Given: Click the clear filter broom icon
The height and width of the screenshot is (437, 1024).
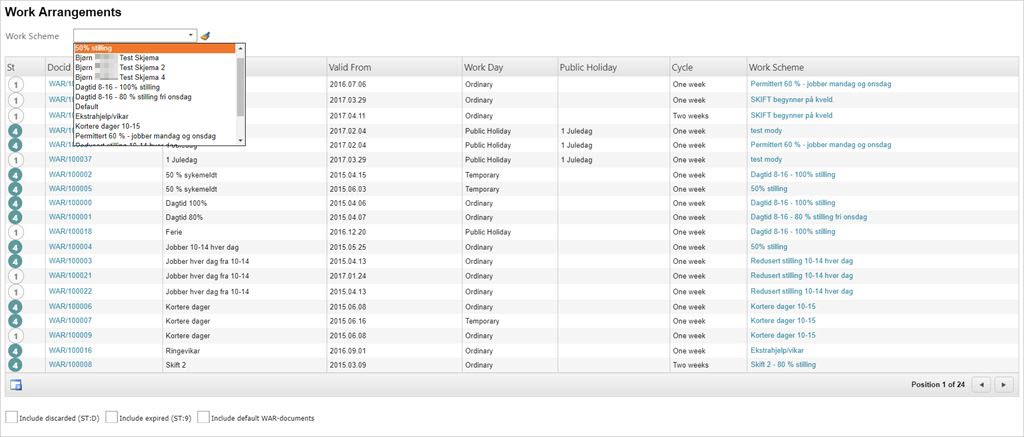Looking at the screenshot, I should point(205,35).
